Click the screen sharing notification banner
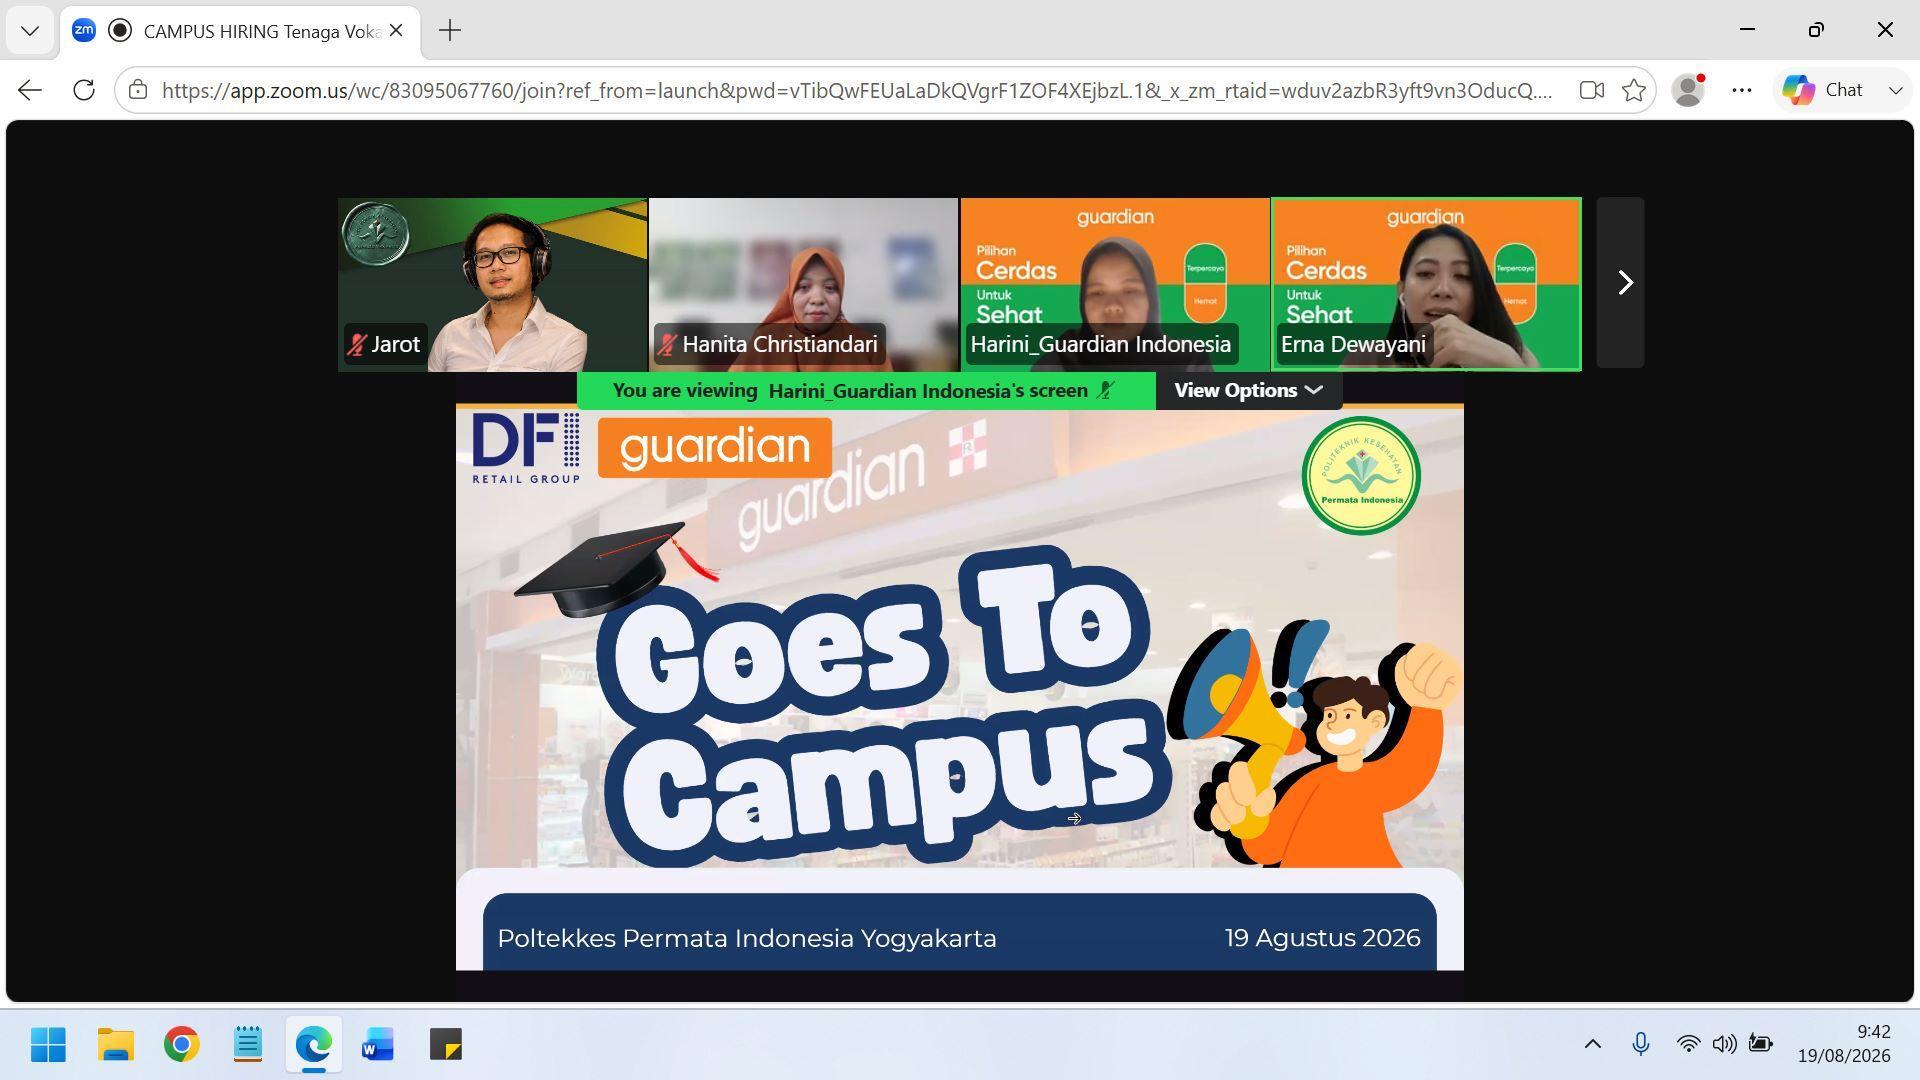Viewport: 1920px width, 1080px height. [865, 391]
